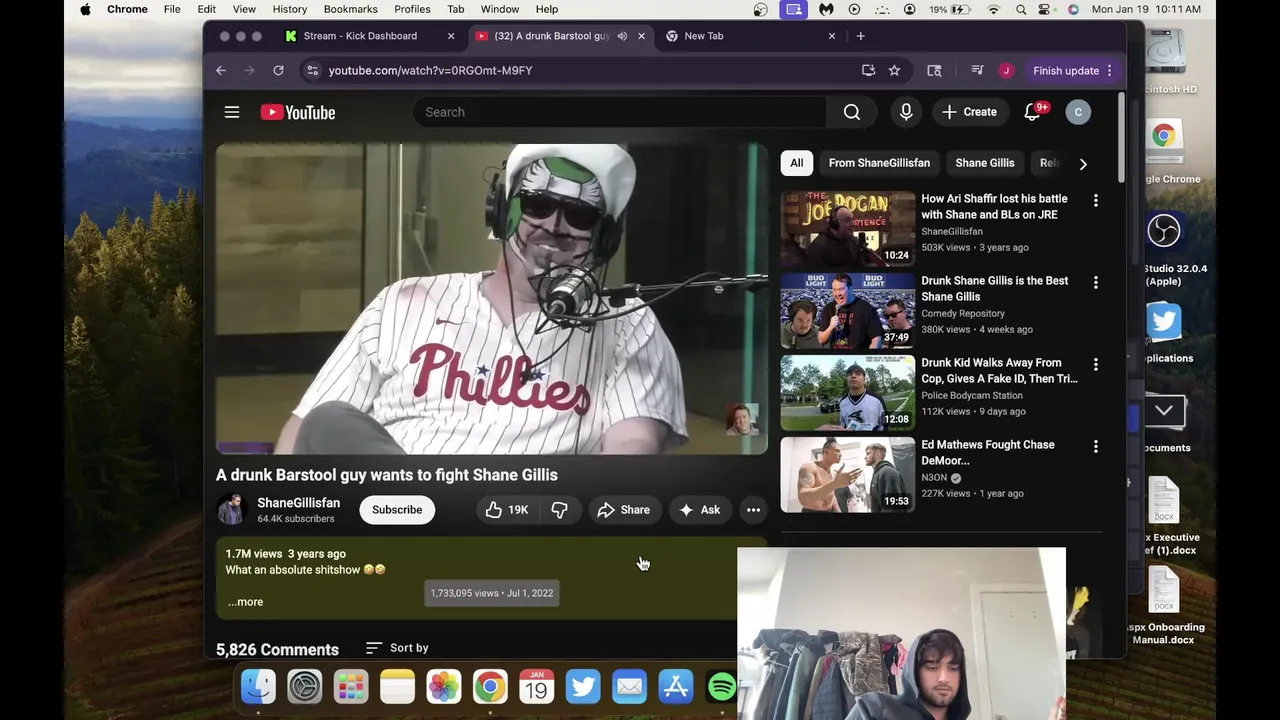This screenshot has width=1280, height=720.
Task: Select the All filter chip
Action: click(796, 163)
